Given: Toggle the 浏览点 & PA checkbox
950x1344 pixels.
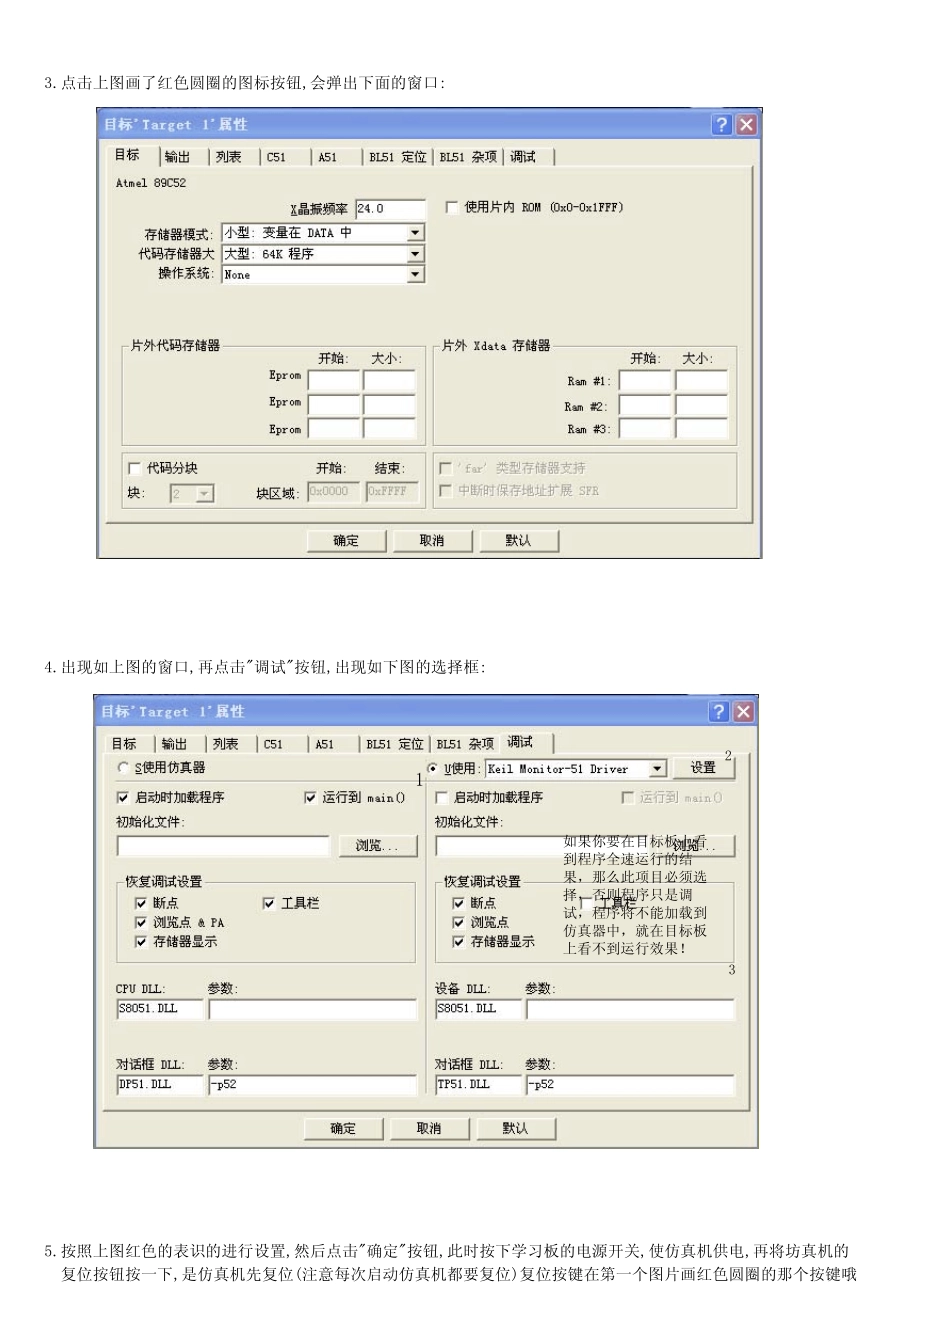Looking at the screenshot, I should (141, 922).
